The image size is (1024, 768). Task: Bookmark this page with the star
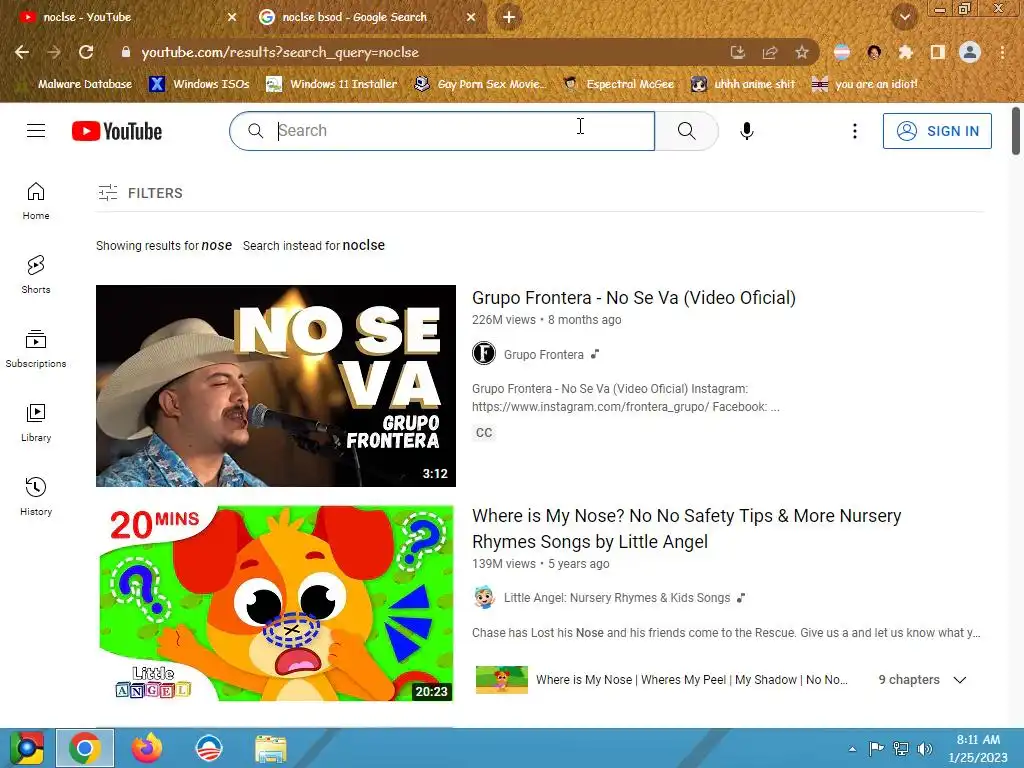coord(802,52)
